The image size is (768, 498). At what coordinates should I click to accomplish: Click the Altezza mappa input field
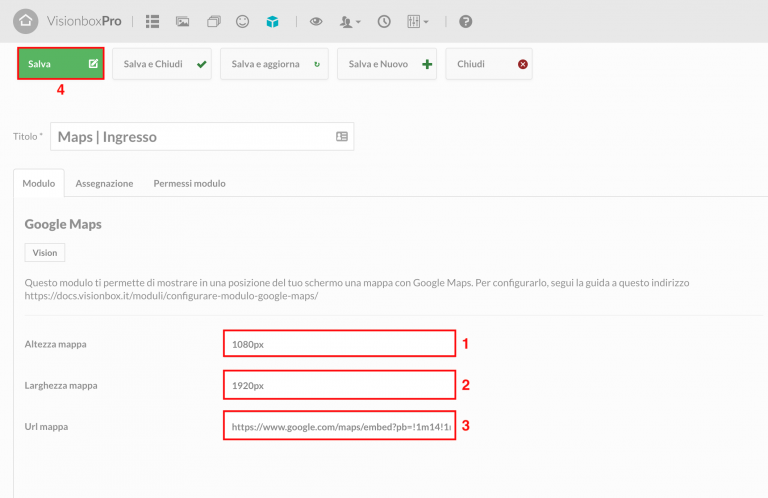339,344
